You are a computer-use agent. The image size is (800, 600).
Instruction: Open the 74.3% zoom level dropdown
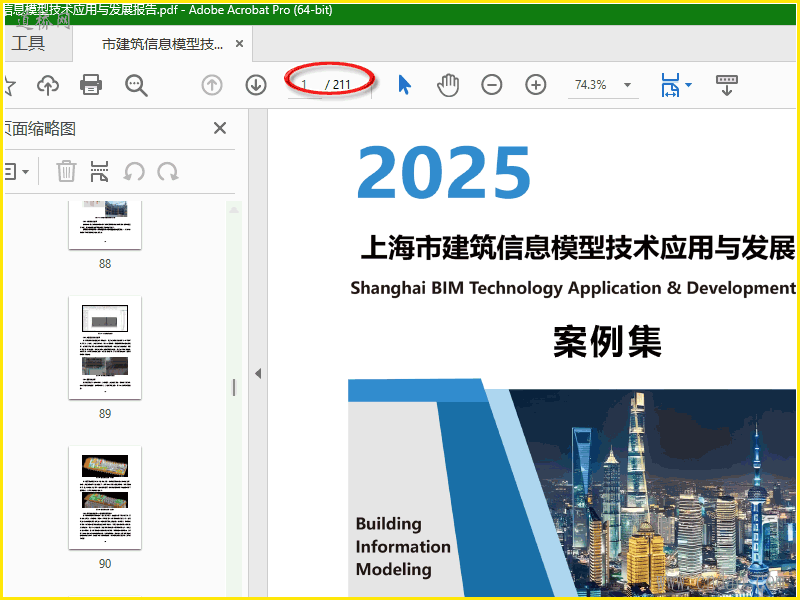point(628,85)
